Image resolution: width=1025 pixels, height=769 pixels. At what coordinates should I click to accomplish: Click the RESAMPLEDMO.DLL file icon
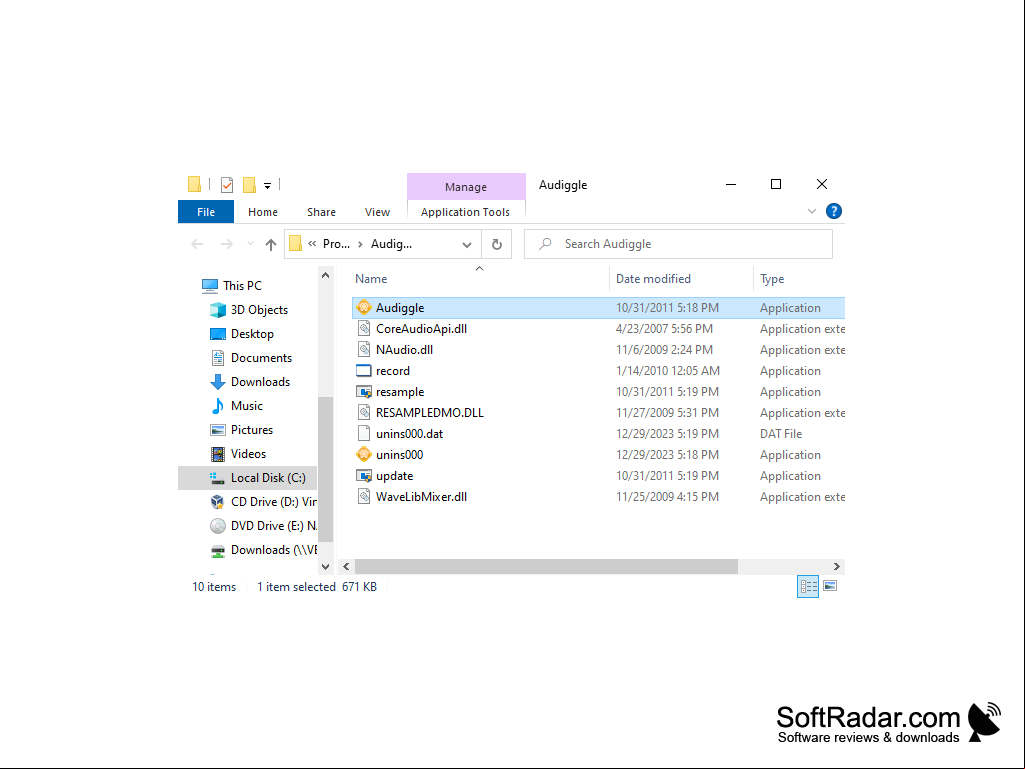coord(363,413)
